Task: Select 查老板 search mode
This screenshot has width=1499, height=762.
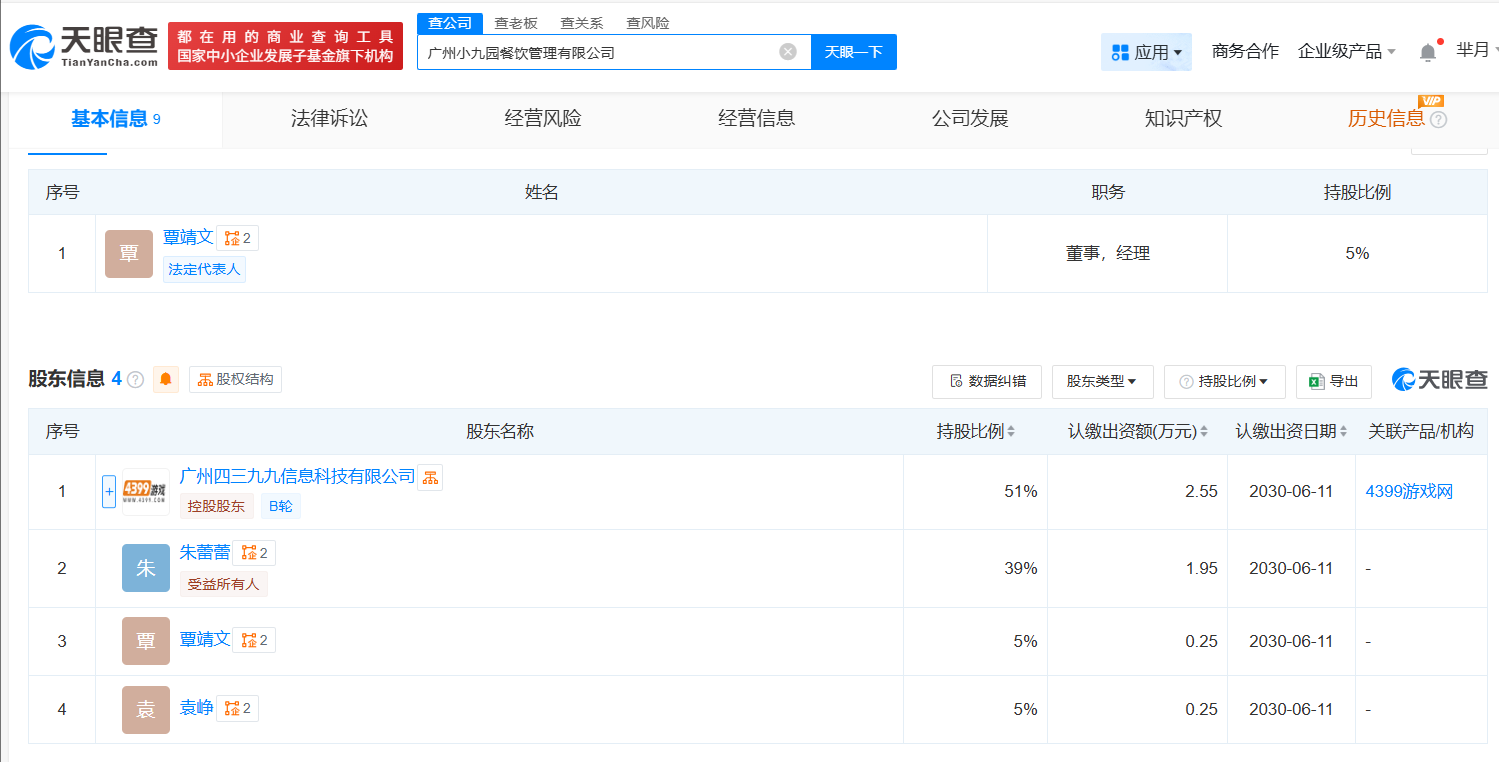Action: pos(516,23)
